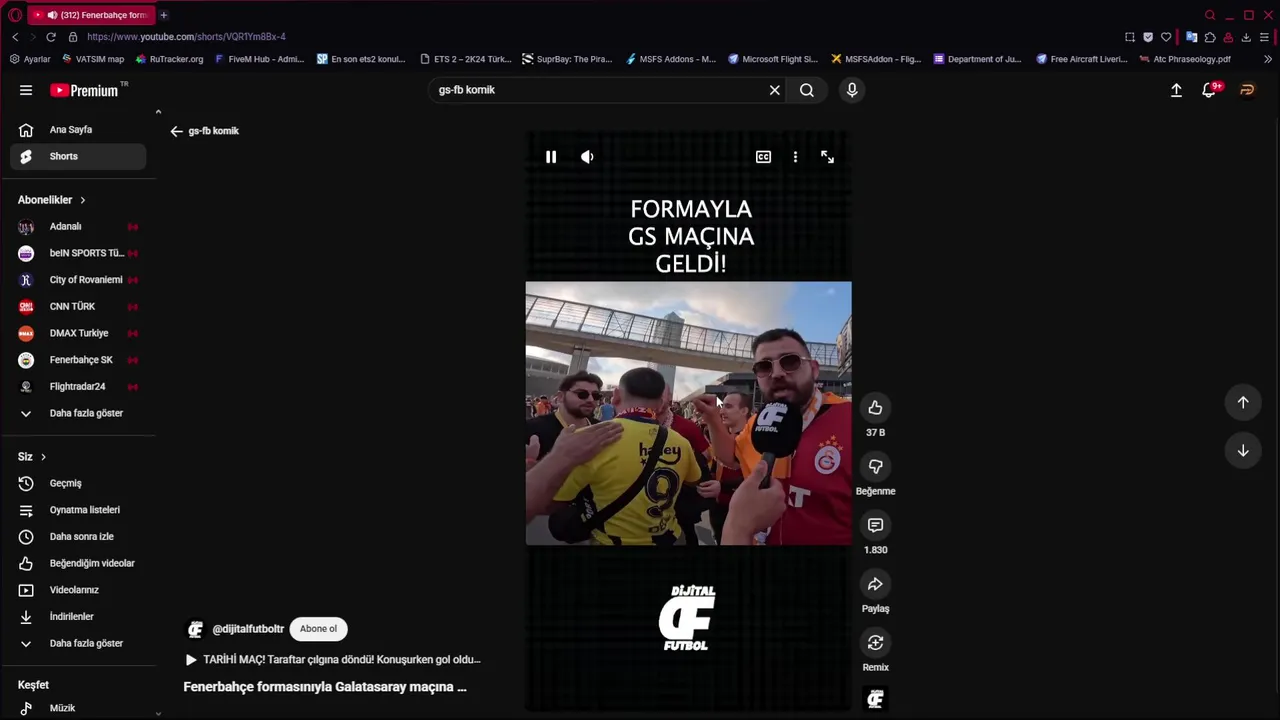Open Daha sonra izle
This screenshot has height=720, width=1280.
[x=78, y=537]
